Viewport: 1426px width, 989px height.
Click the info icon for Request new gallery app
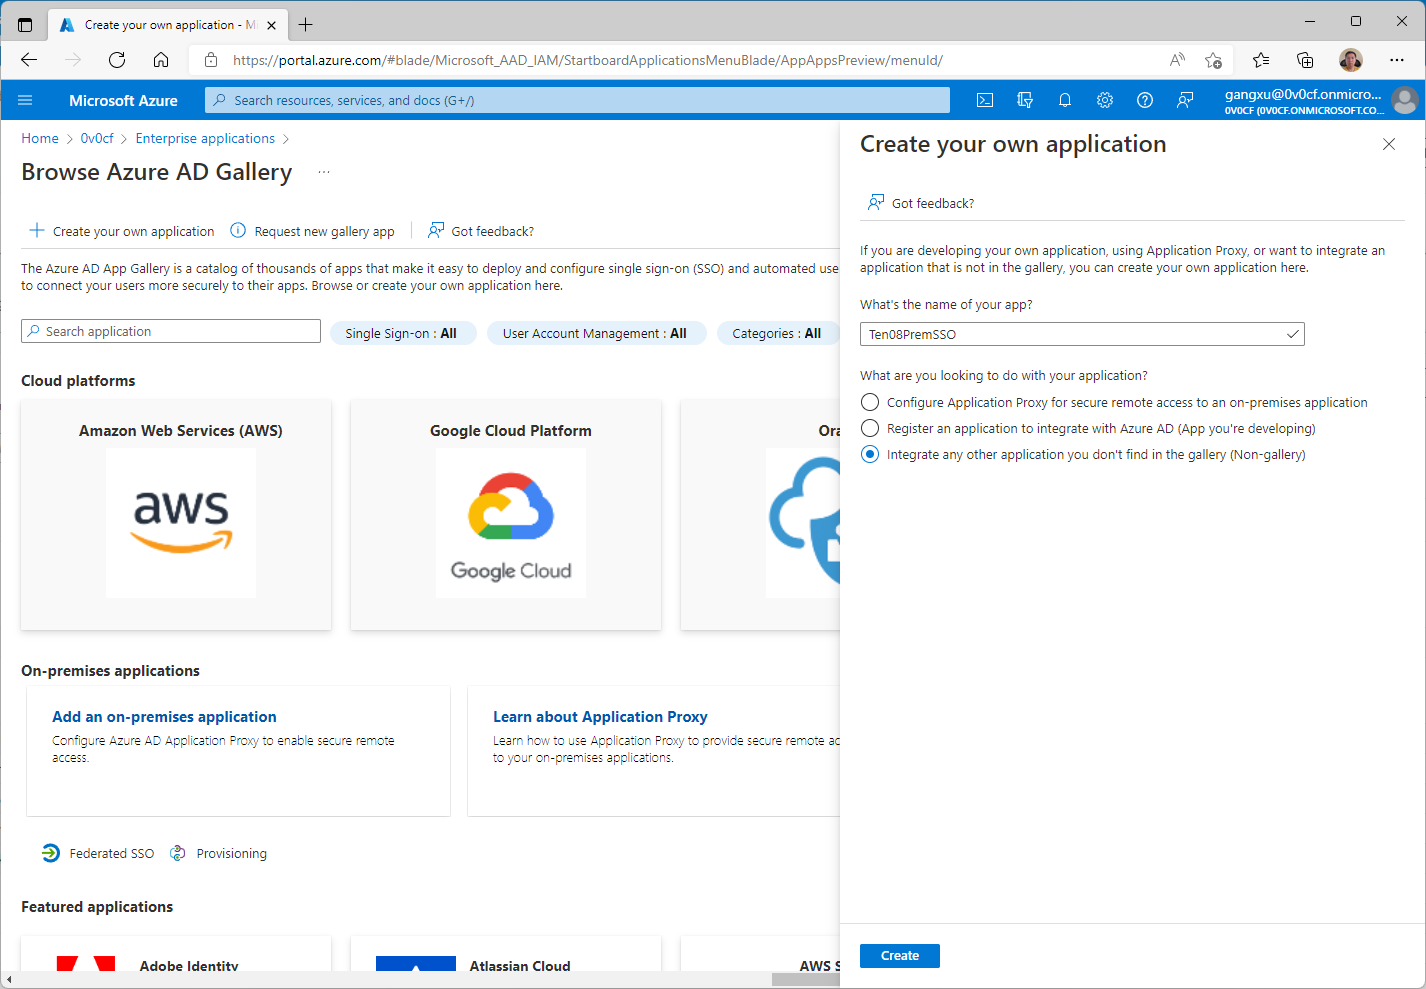point(238,230)
